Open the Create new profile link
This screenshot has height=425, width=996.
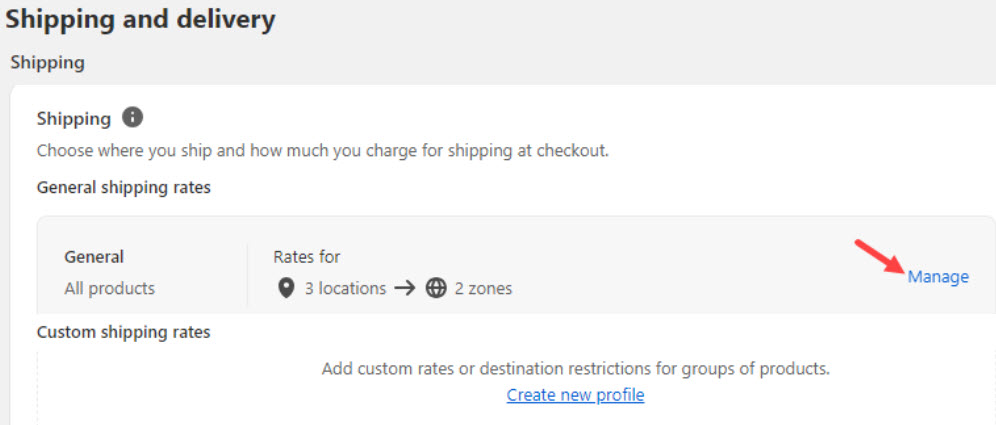575,395
